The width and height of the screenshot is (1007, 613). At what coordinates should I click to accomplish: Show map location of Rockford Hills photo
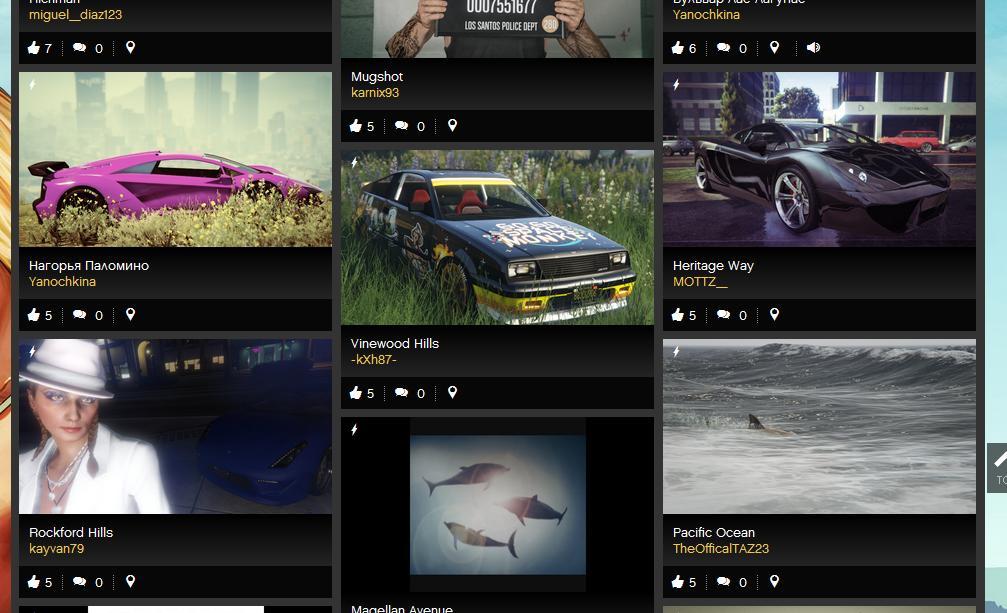[130, 582]
